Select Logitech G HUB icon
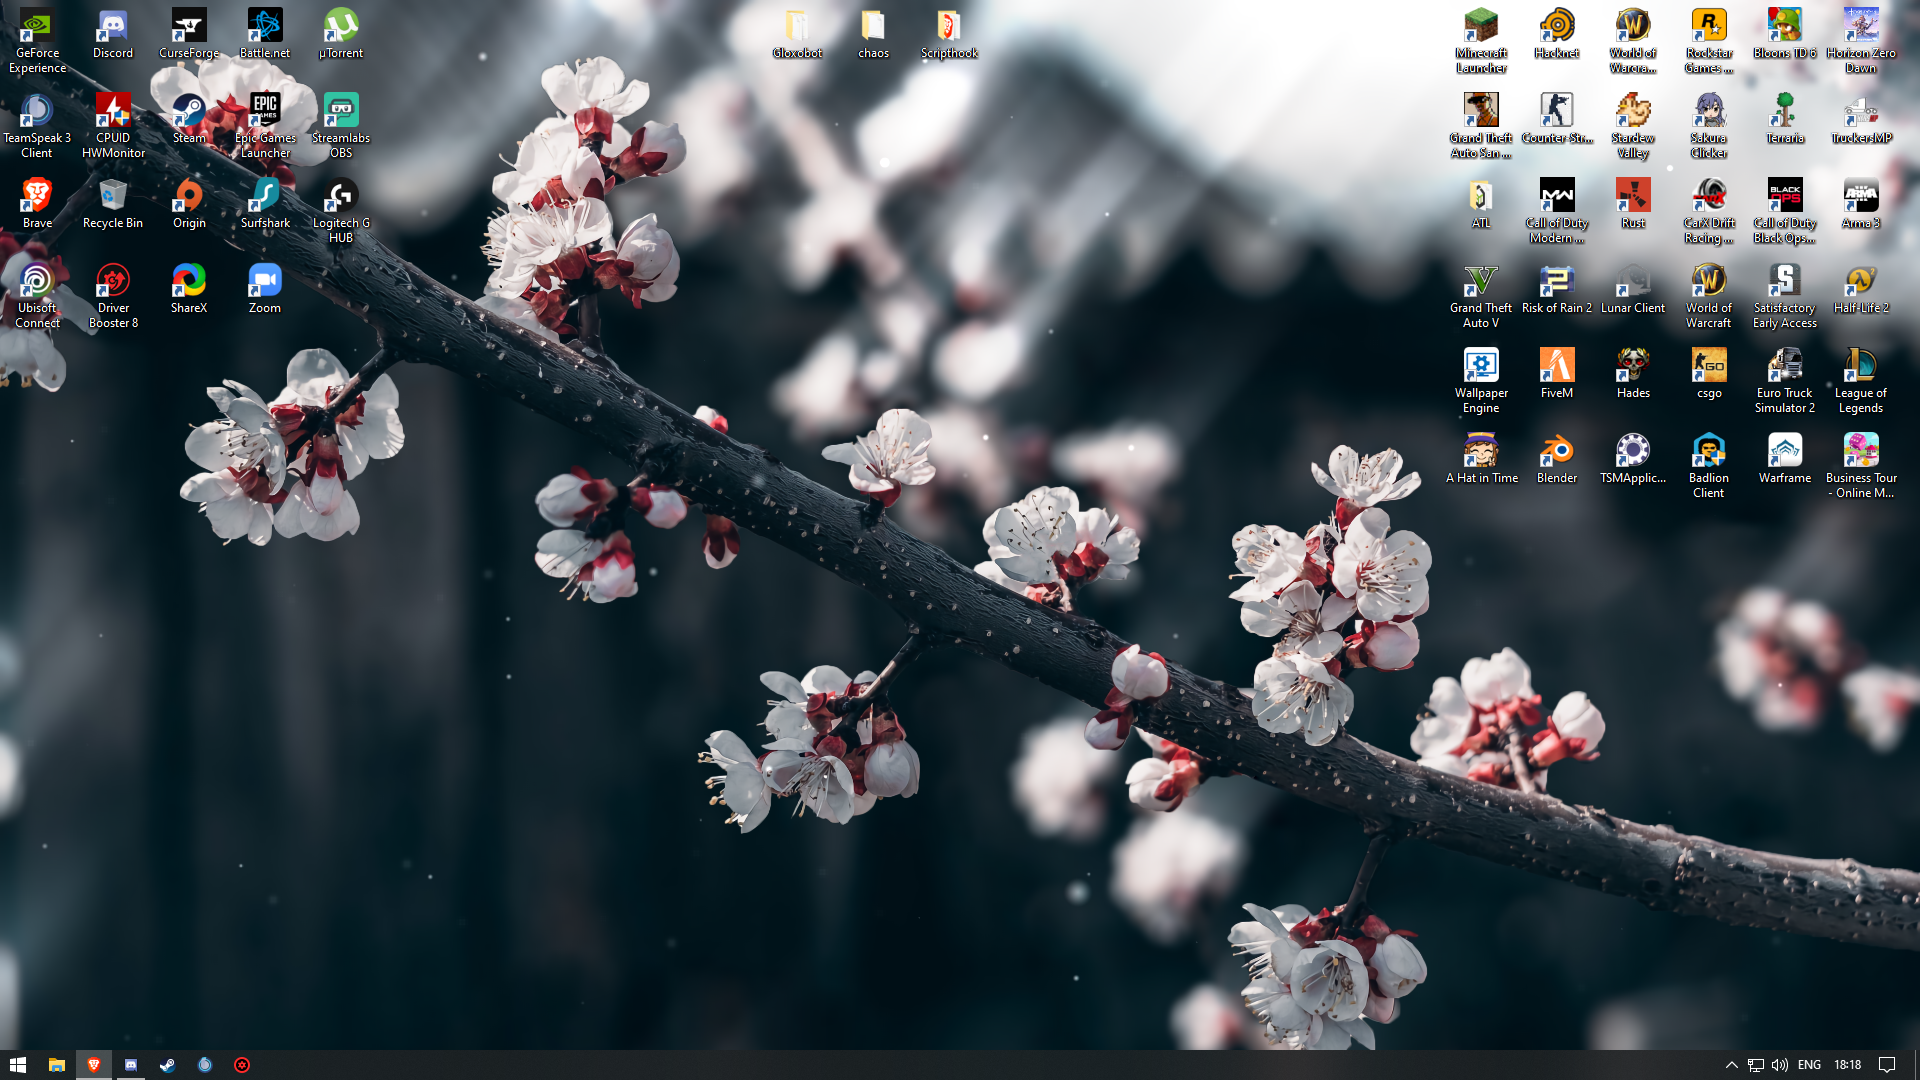The width and height of the screenshot is (1920, 1080). tap(341, 210)
